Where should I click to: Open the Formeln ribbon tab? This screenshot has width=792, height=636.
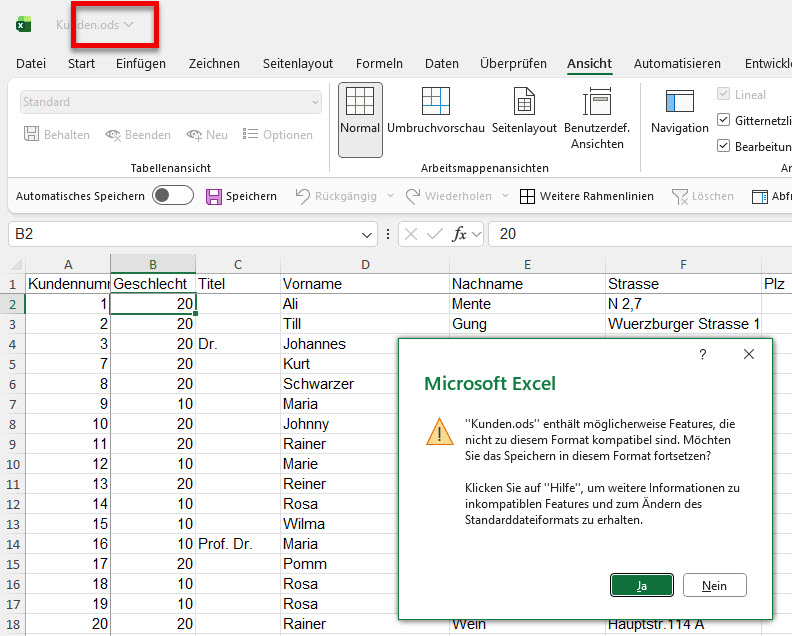379,63
